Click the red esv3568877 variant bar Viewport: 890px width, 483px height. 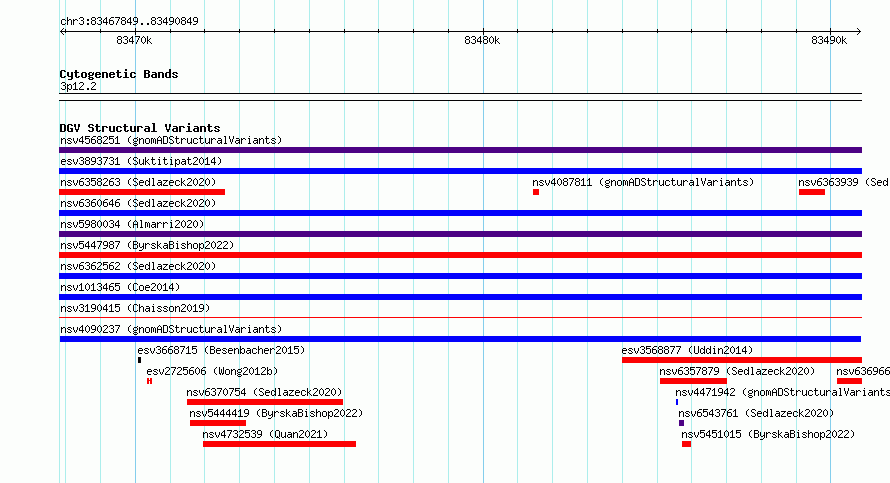742,360
